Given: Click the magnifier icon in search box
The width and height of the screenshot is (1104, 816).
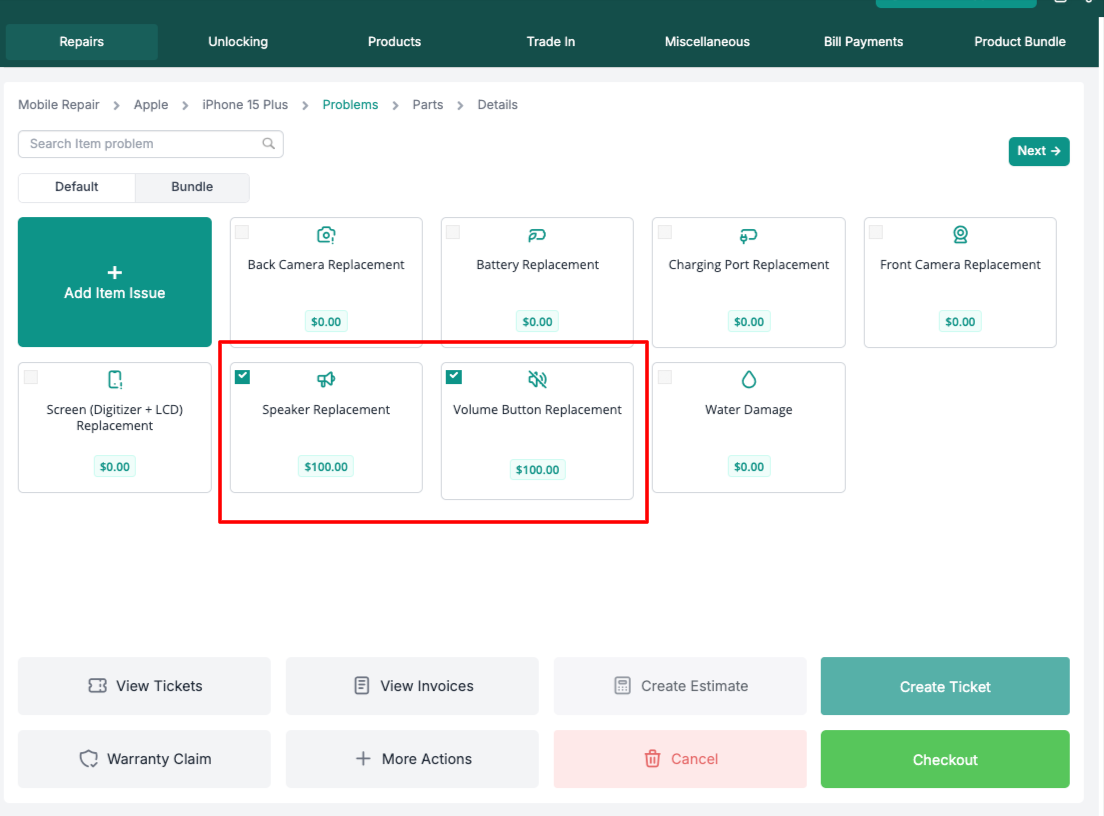Looking at the screenshot, I should click(x=268, y=144).
